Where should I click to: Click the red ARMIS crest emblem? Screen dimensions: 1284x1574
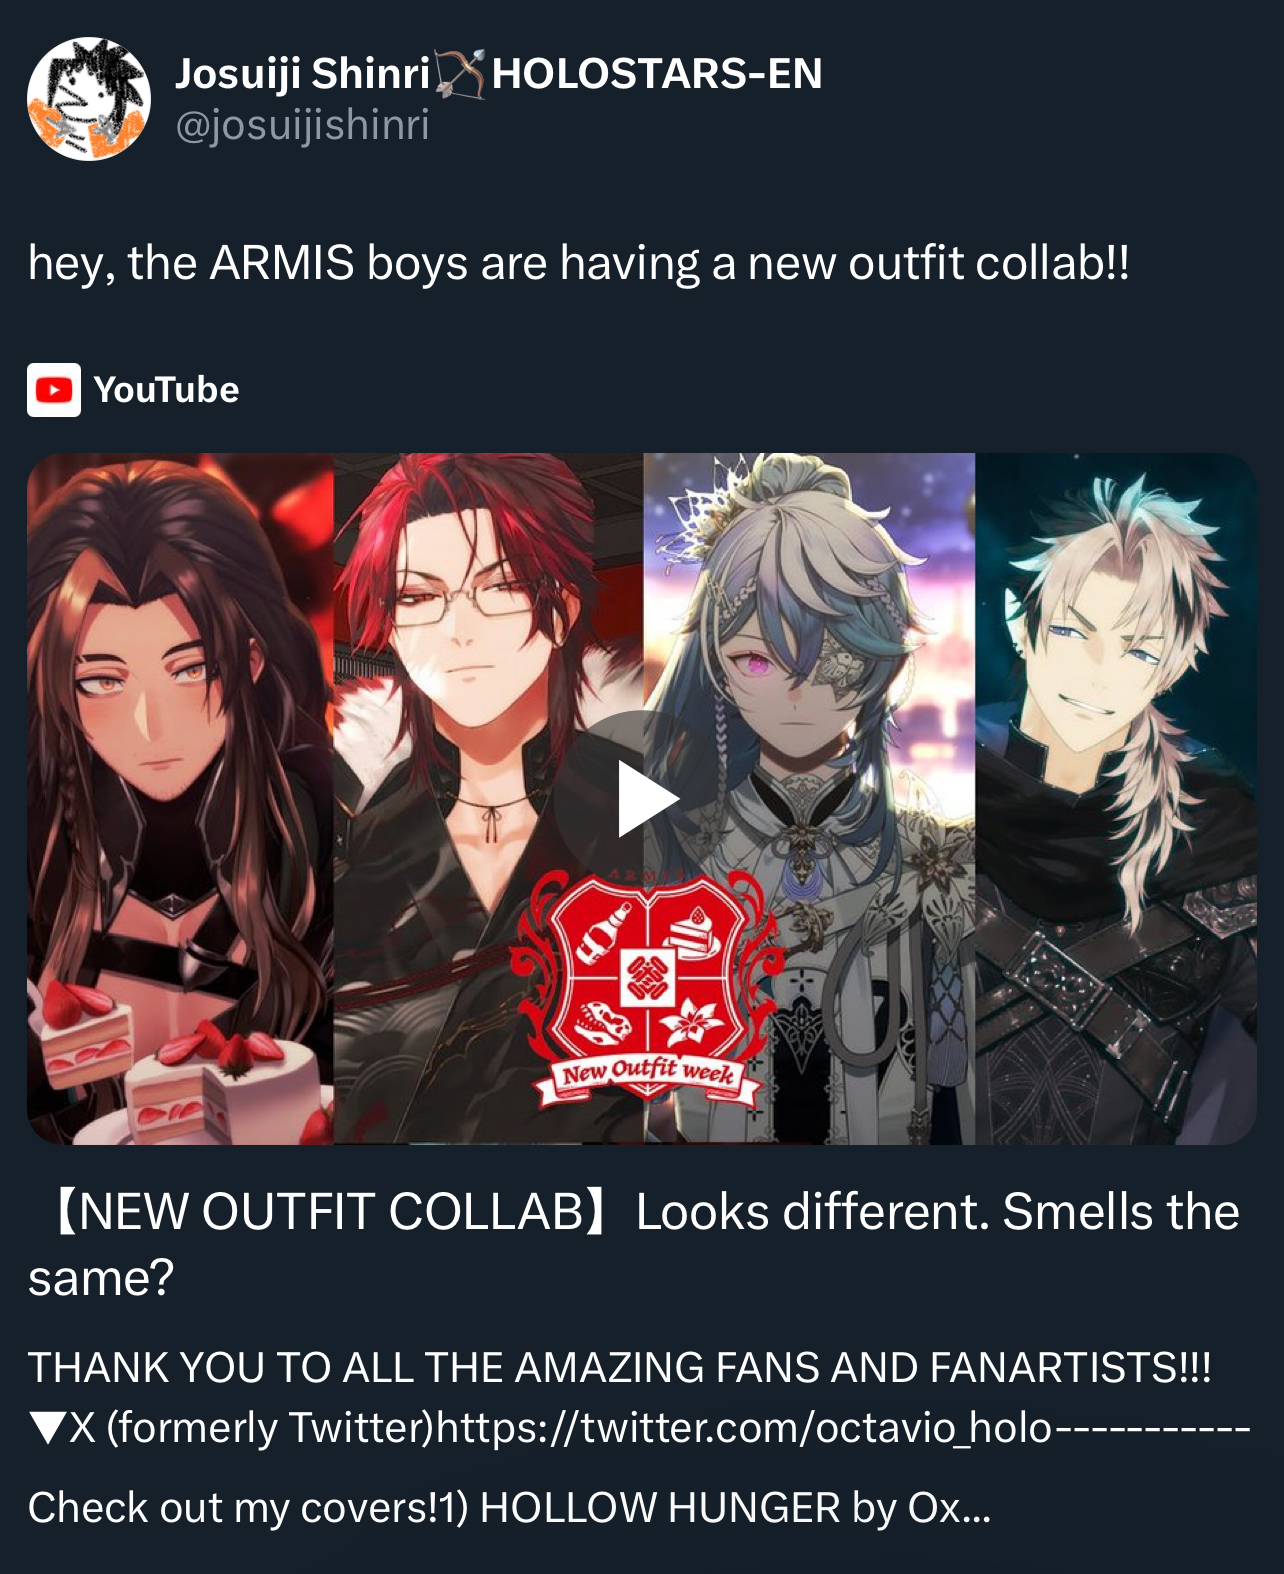647,970
